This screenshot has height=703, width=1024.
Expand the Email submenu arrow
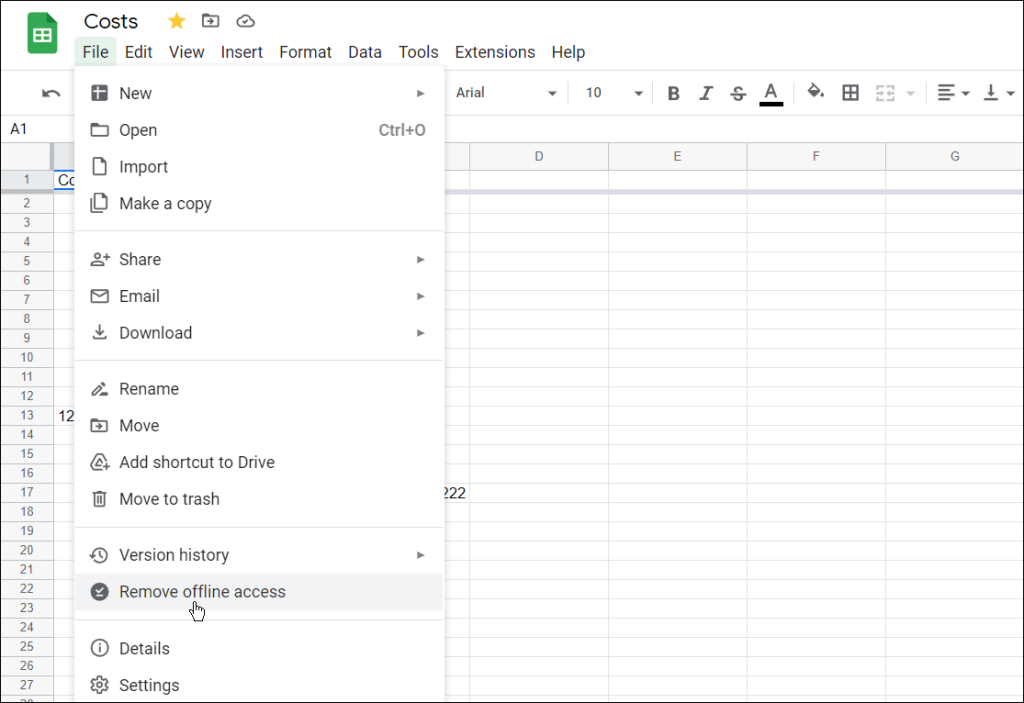pyautogui.click(x=421, y=296)
